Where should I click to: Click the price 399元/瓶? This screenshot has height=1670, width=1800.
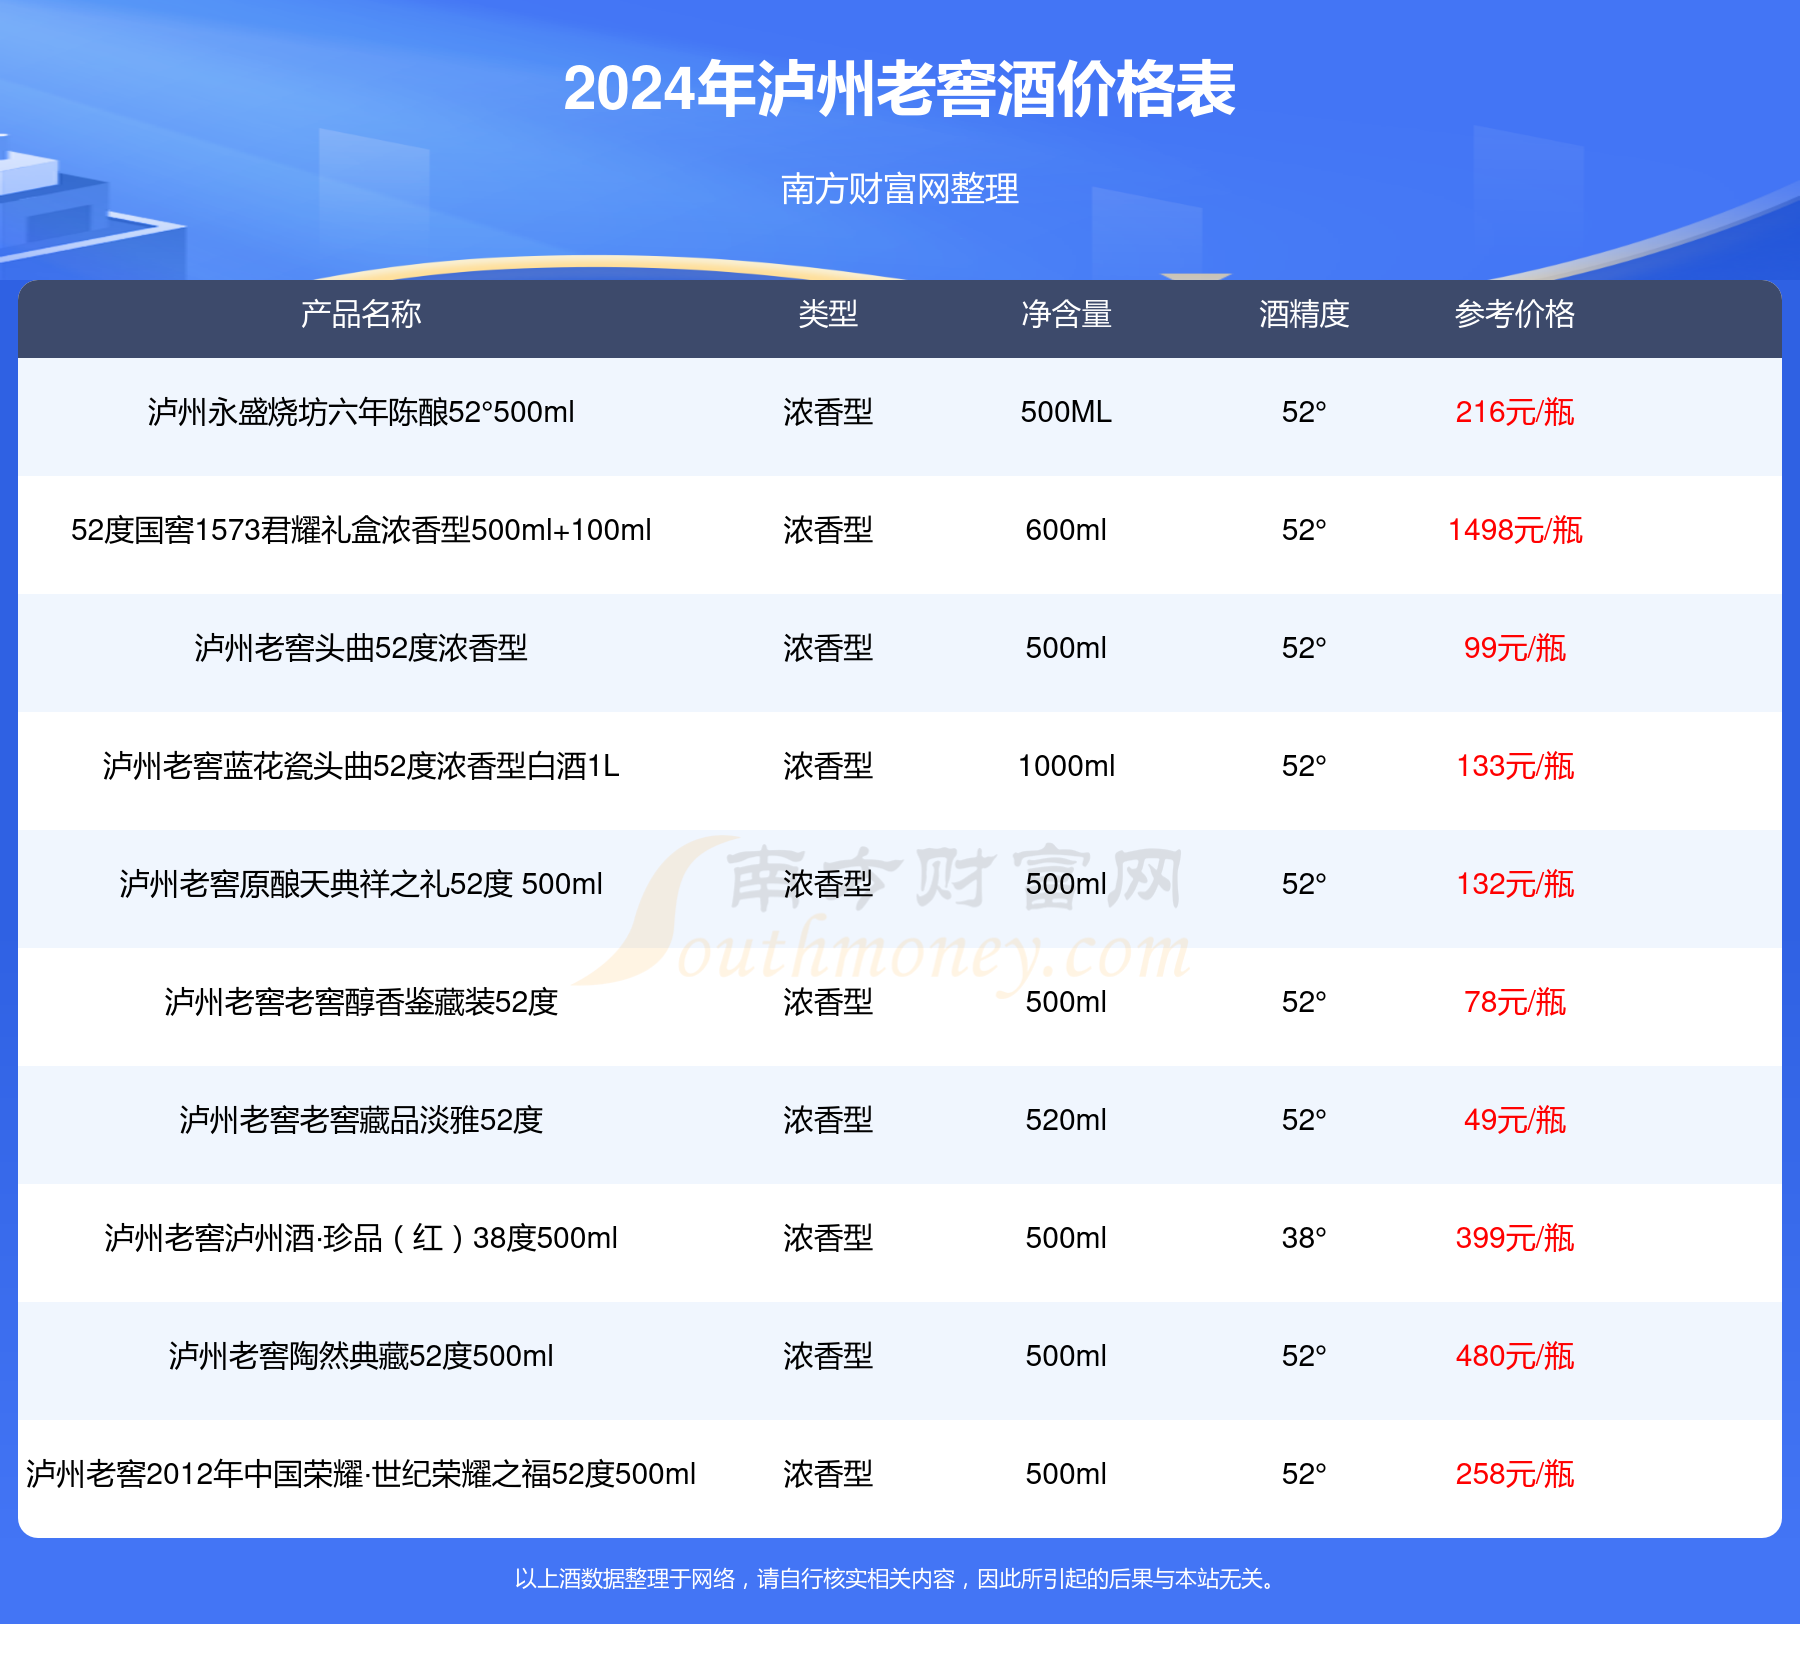pos(1515,1238)
